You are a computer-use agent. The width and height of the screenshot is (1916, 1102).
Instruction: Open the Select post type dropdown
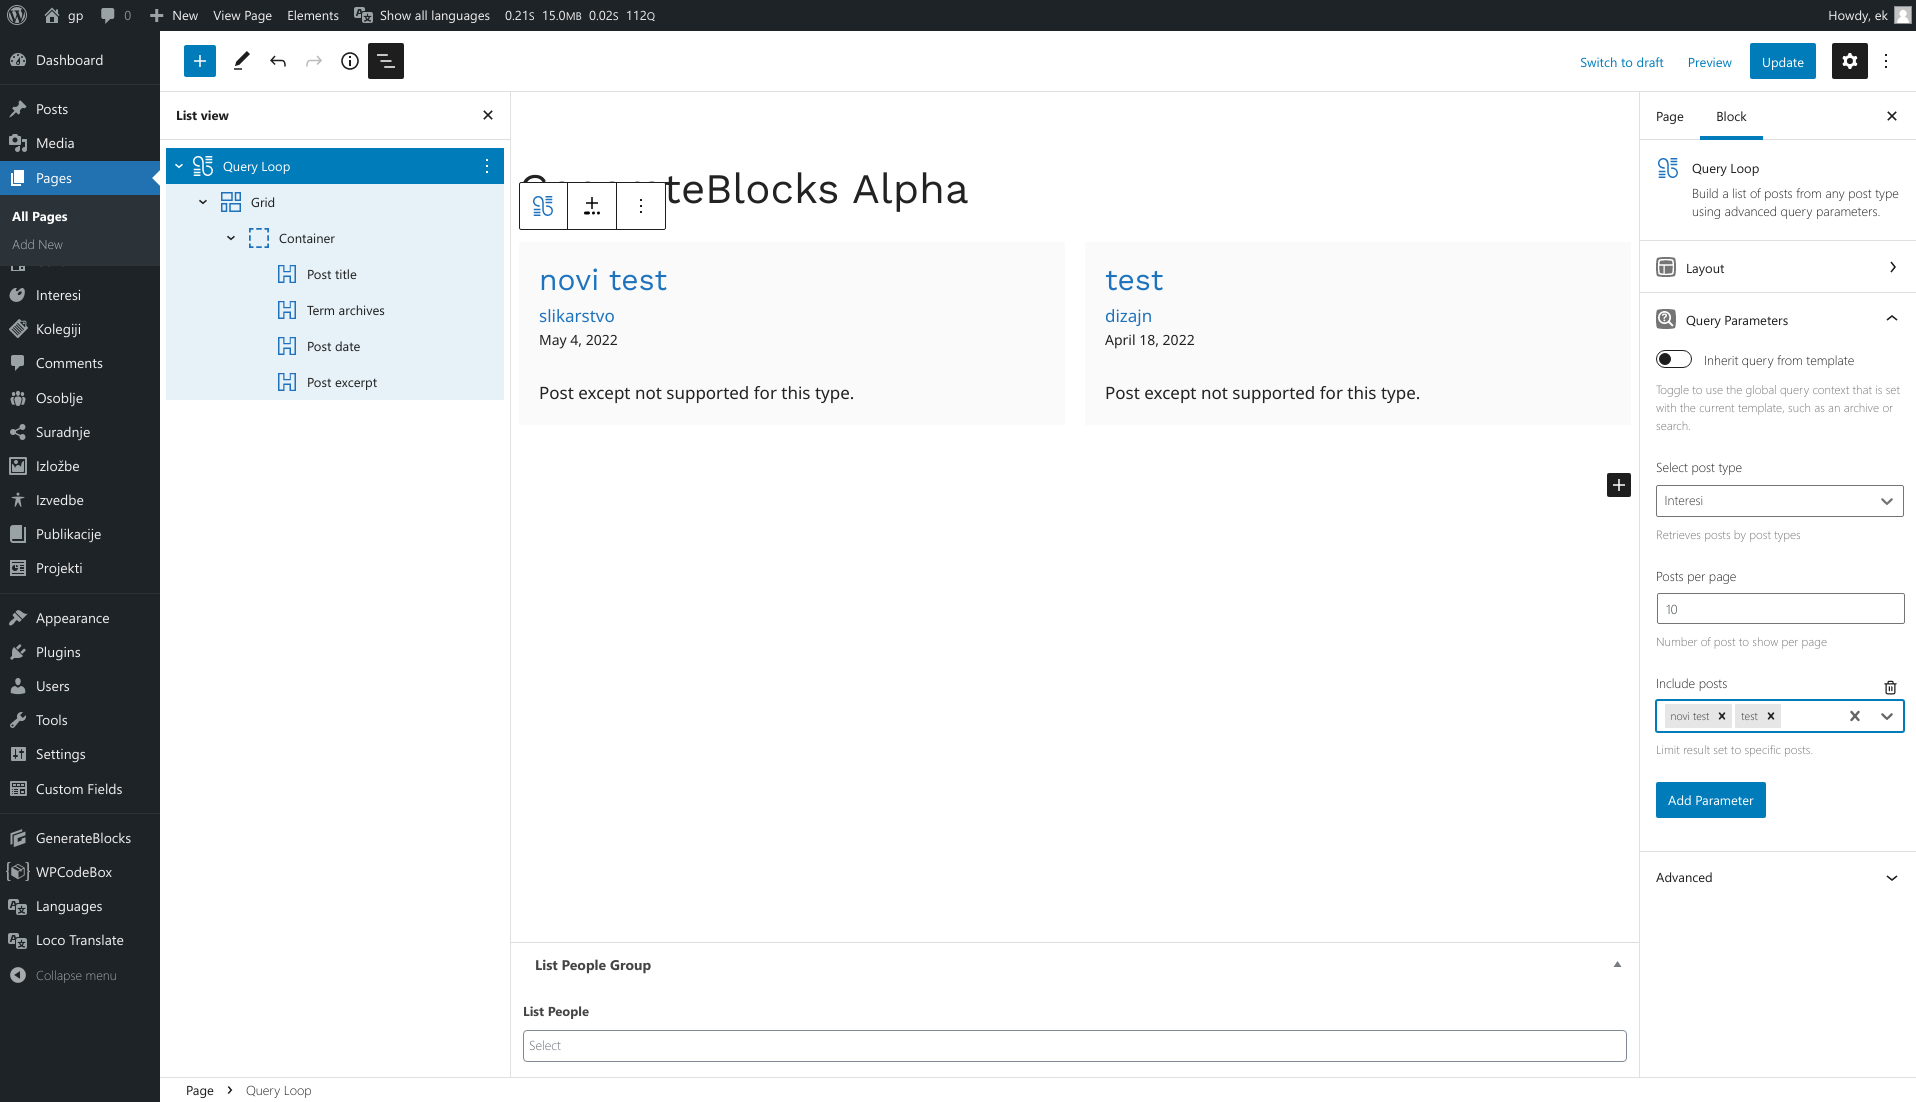(x=1779, y=501)
